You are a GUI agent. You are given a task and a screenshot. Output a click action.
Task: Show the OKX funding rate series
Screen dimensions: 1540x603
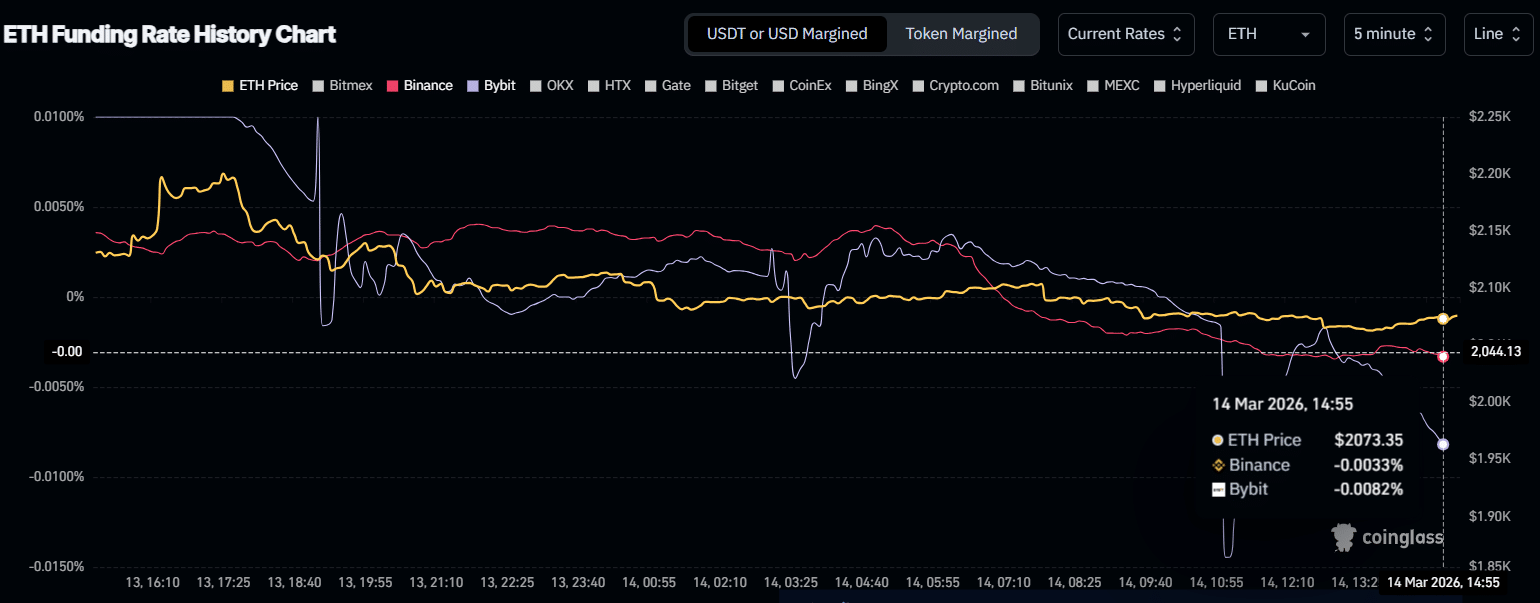(x=551, y=86)
